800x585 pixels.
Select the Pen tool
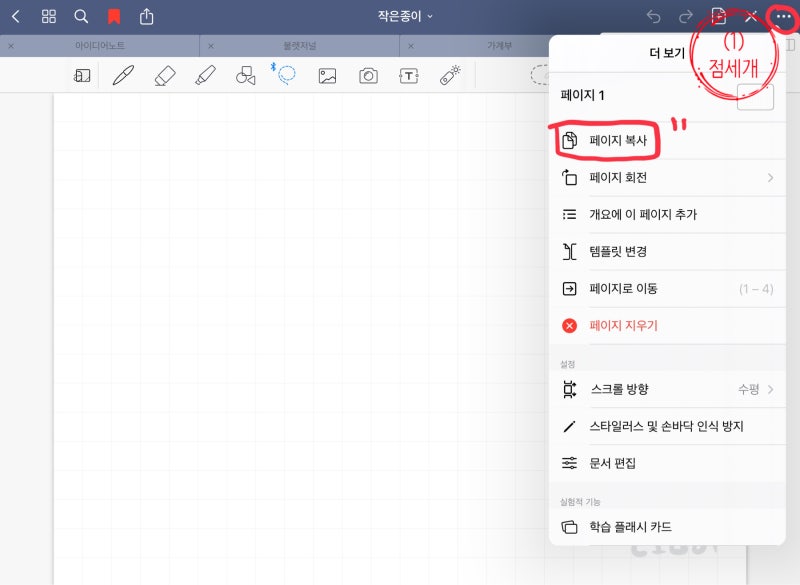tap(123, 75)
